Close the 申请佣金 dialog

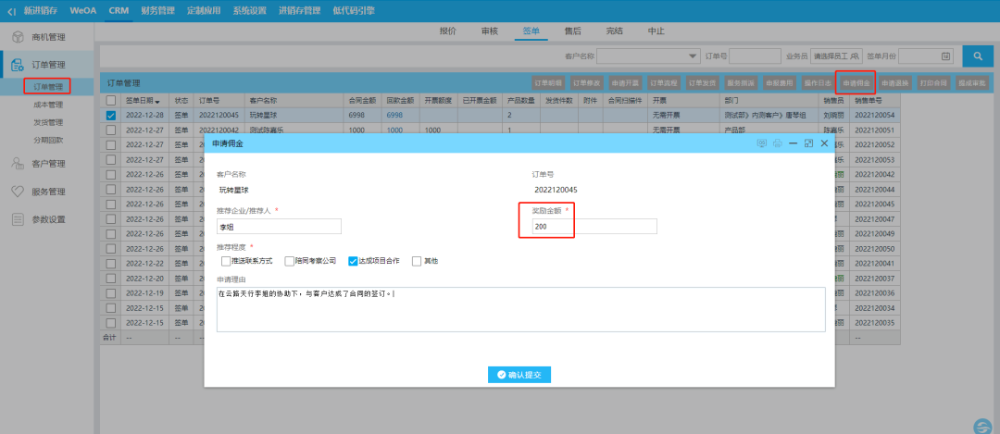[824, 143]
